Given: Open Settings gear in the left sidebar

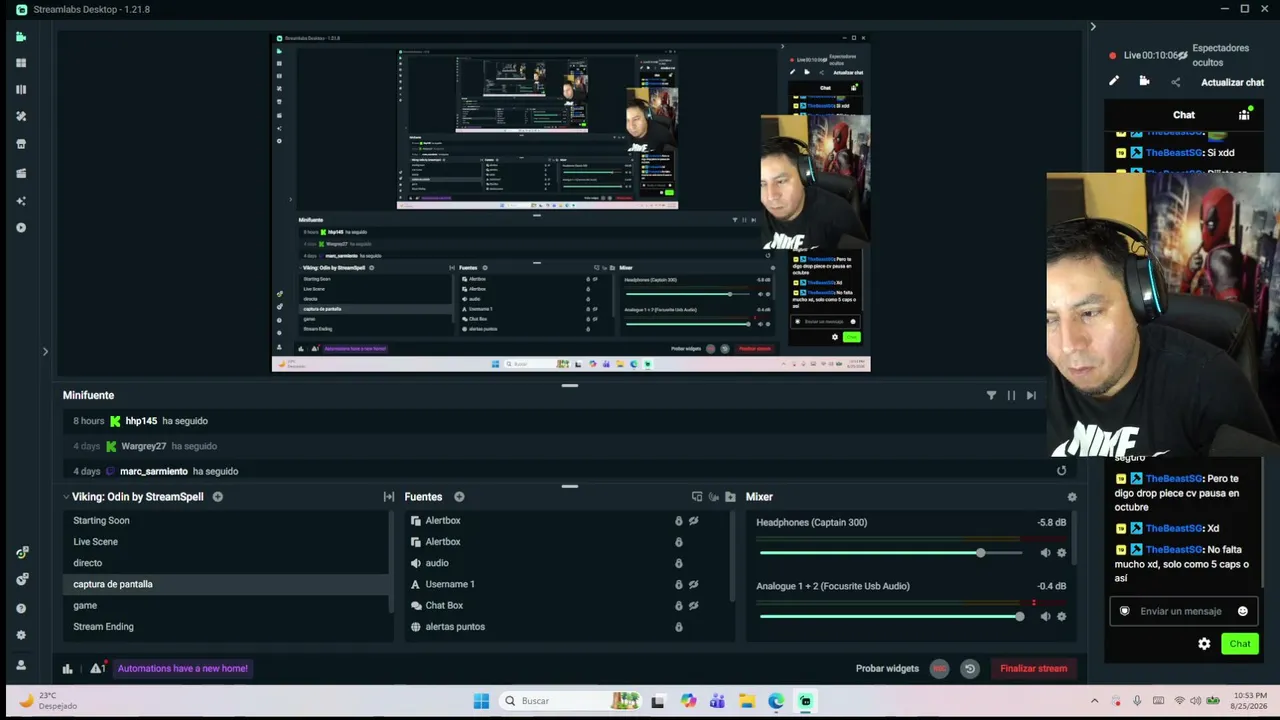Looking at the screenshot, I should coord(21,635).
